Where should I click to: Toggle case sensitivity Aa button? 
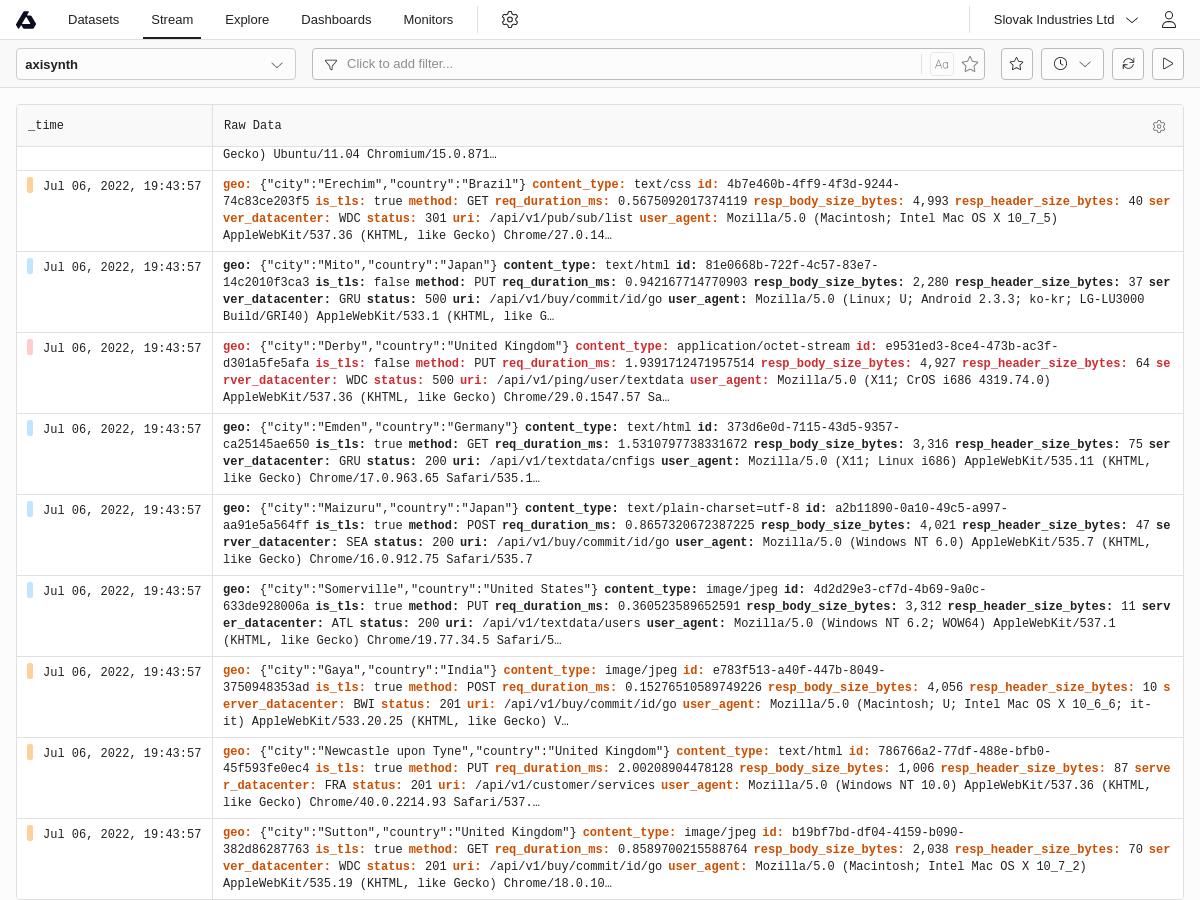pos(942,64)
